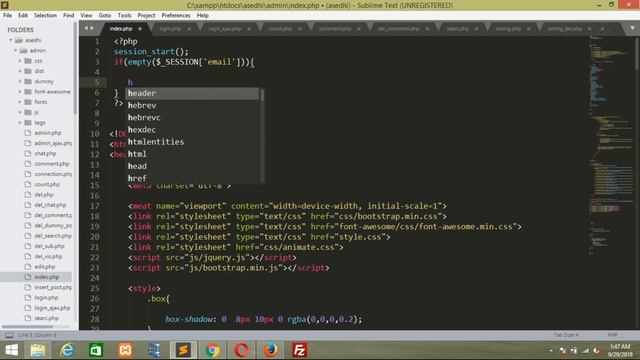The height and width of the screenshot is (360, 640).
Task: Collapse the admin folder
Action: click(x=16, y=51)
